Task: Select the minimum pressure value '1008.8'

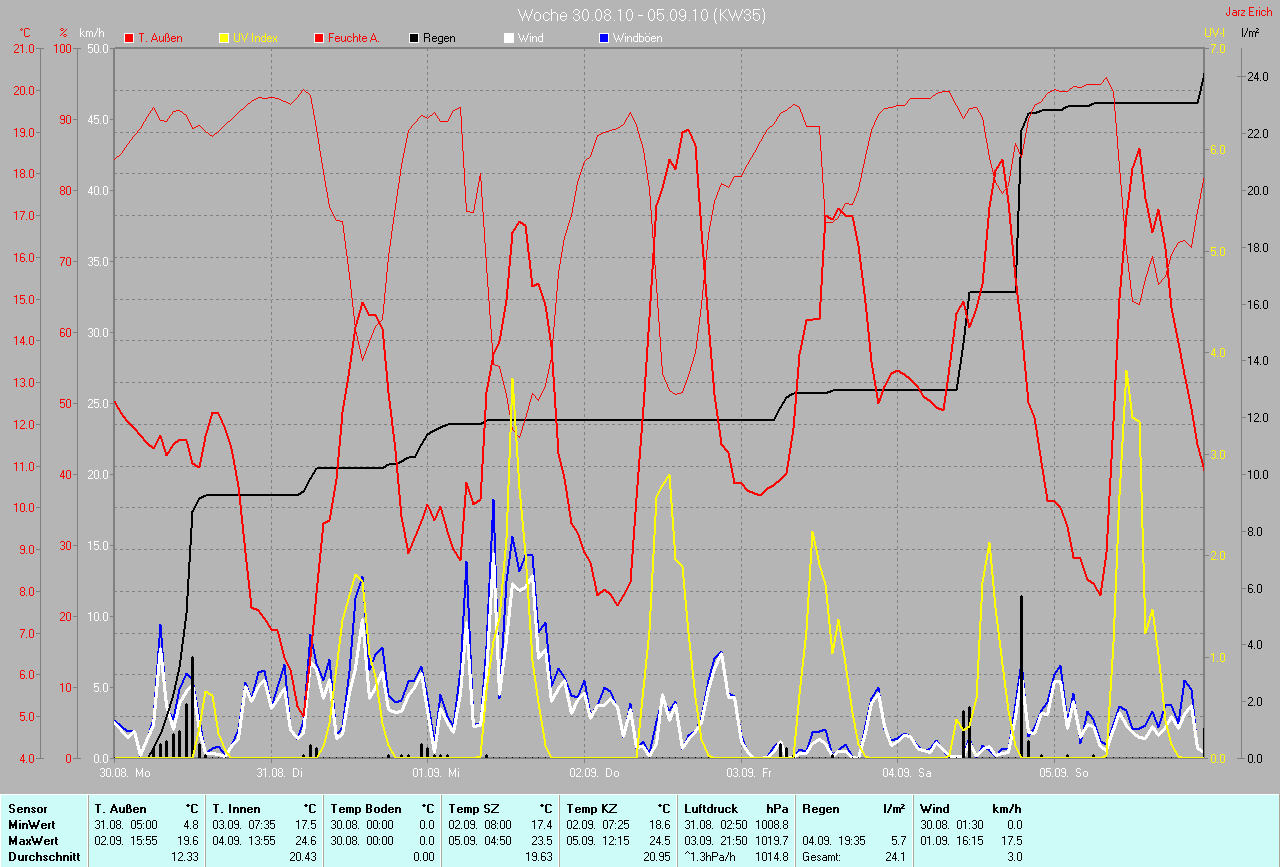Action: coord(771,824)
